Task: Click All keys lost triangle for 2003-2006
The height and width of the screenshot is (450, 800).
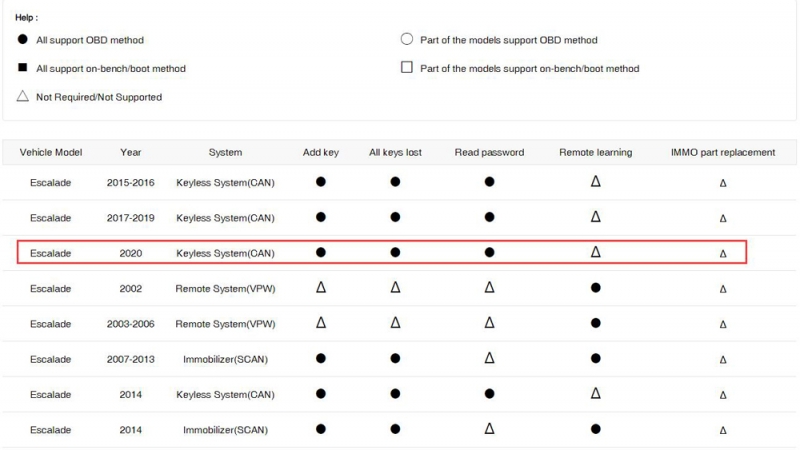Action: pos(395,322)
